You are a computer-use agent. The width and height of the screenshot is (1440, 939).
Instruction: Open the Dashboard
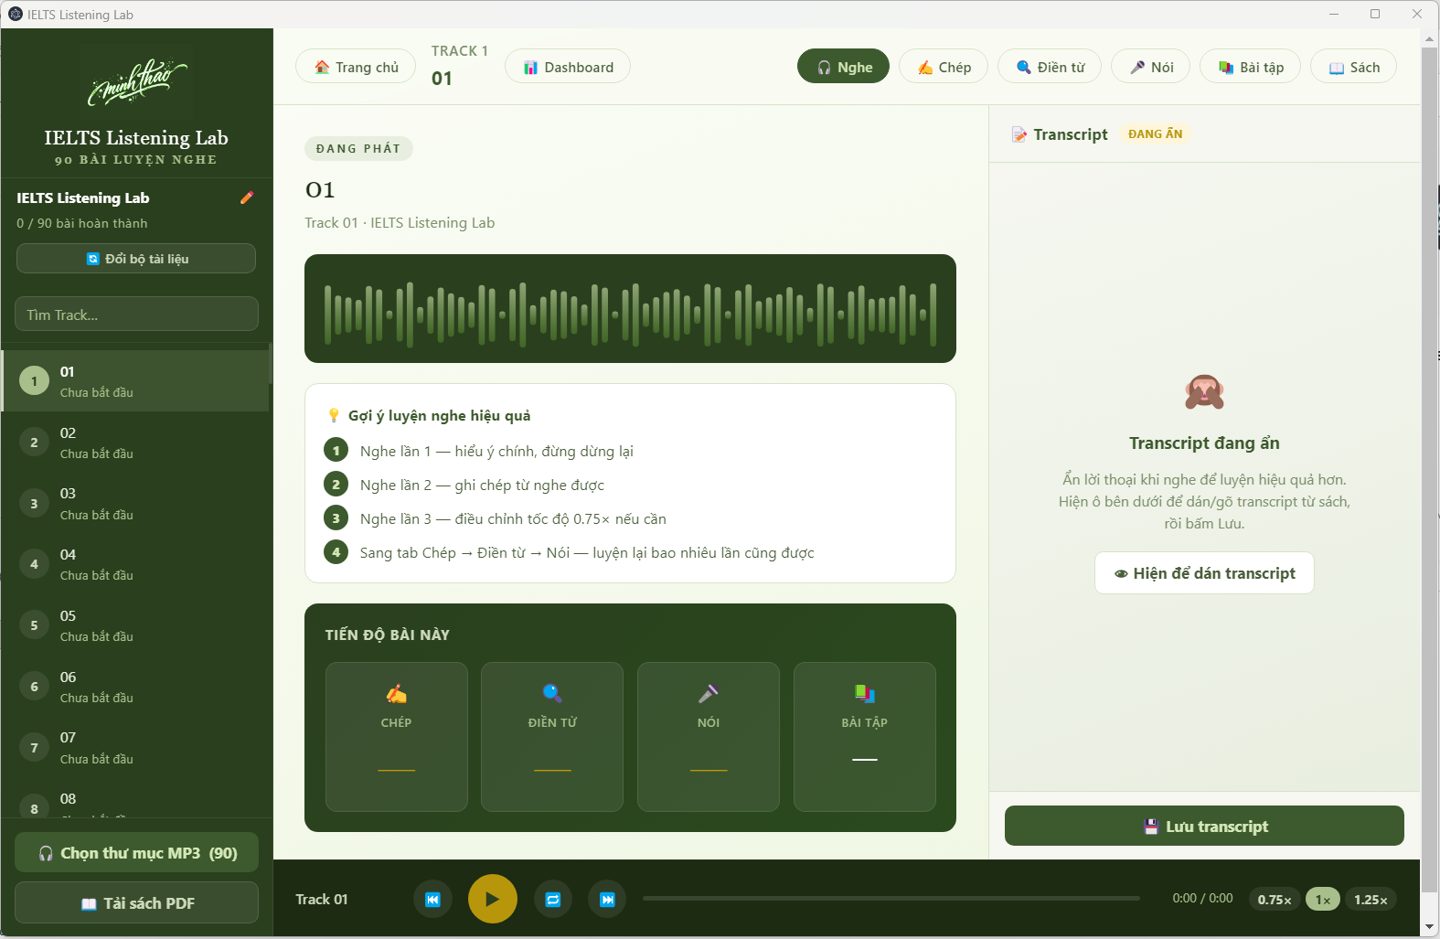(568, 67)
